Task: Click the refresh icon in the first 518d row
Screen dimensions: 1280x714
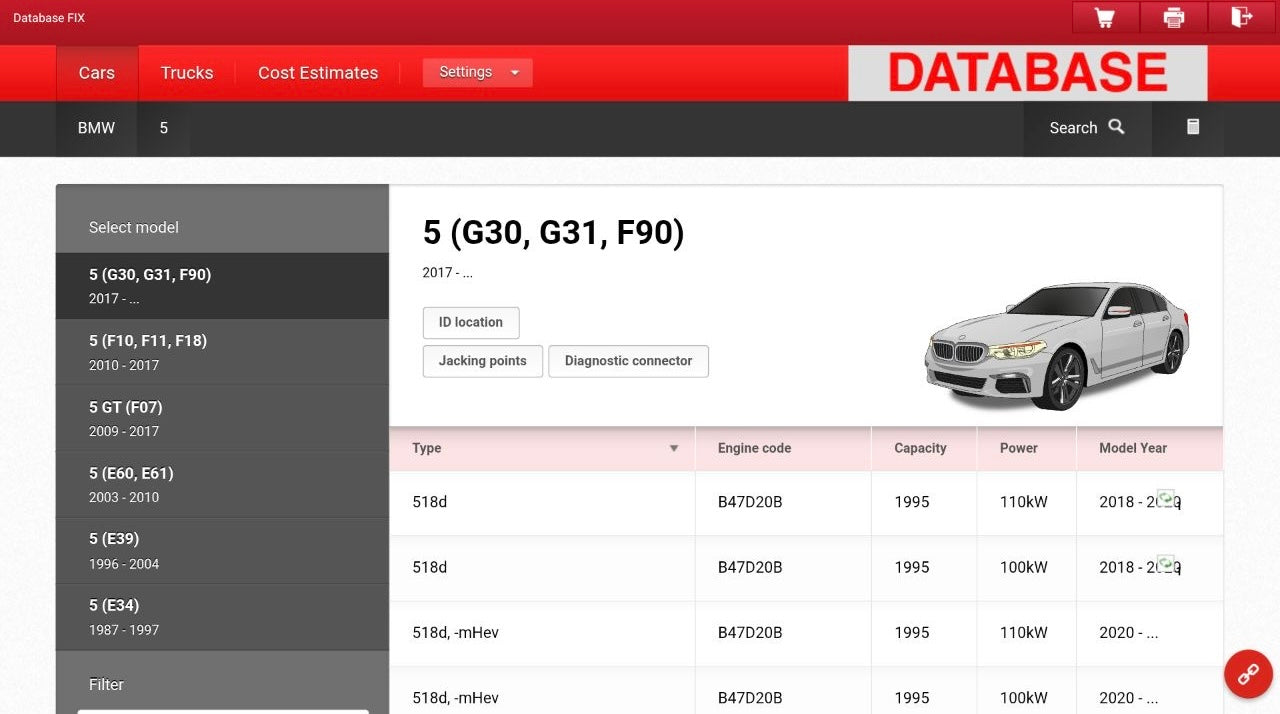Action: pyautogui.click(x=1166, y=498)
